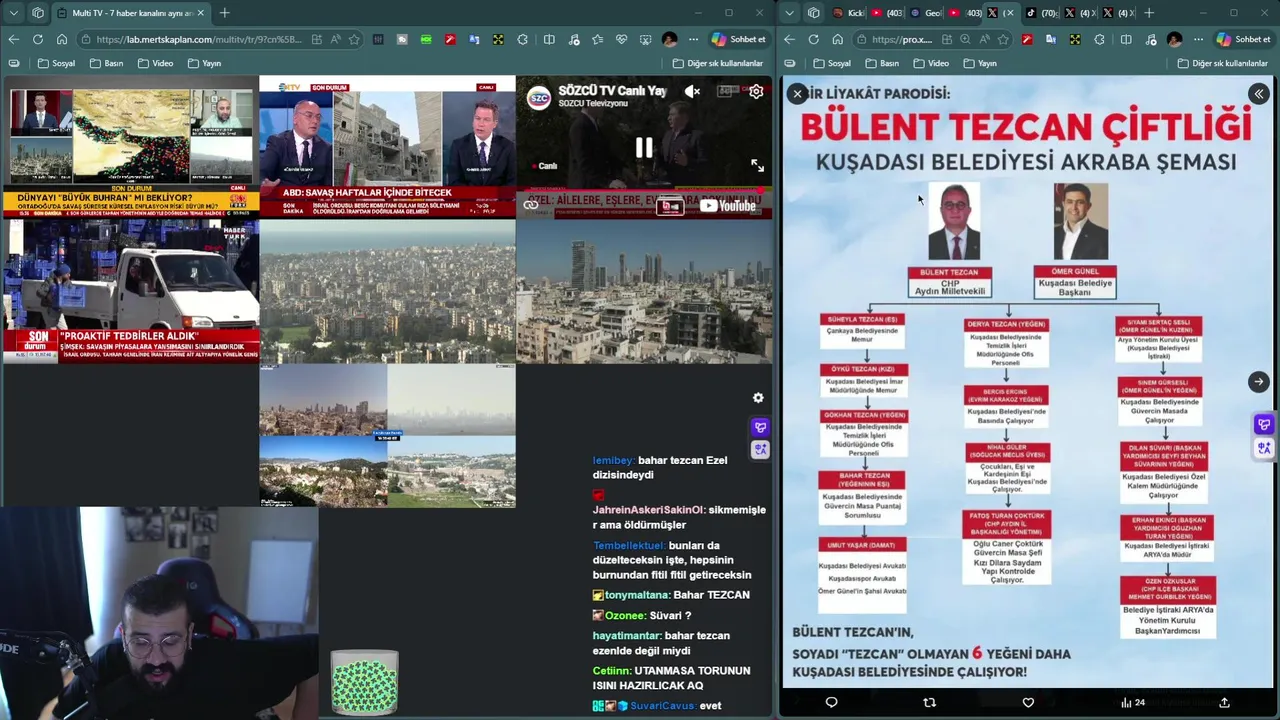This screenshot has height=720, width=1280.
Task: Repost the X post
Action: point(929,703)
